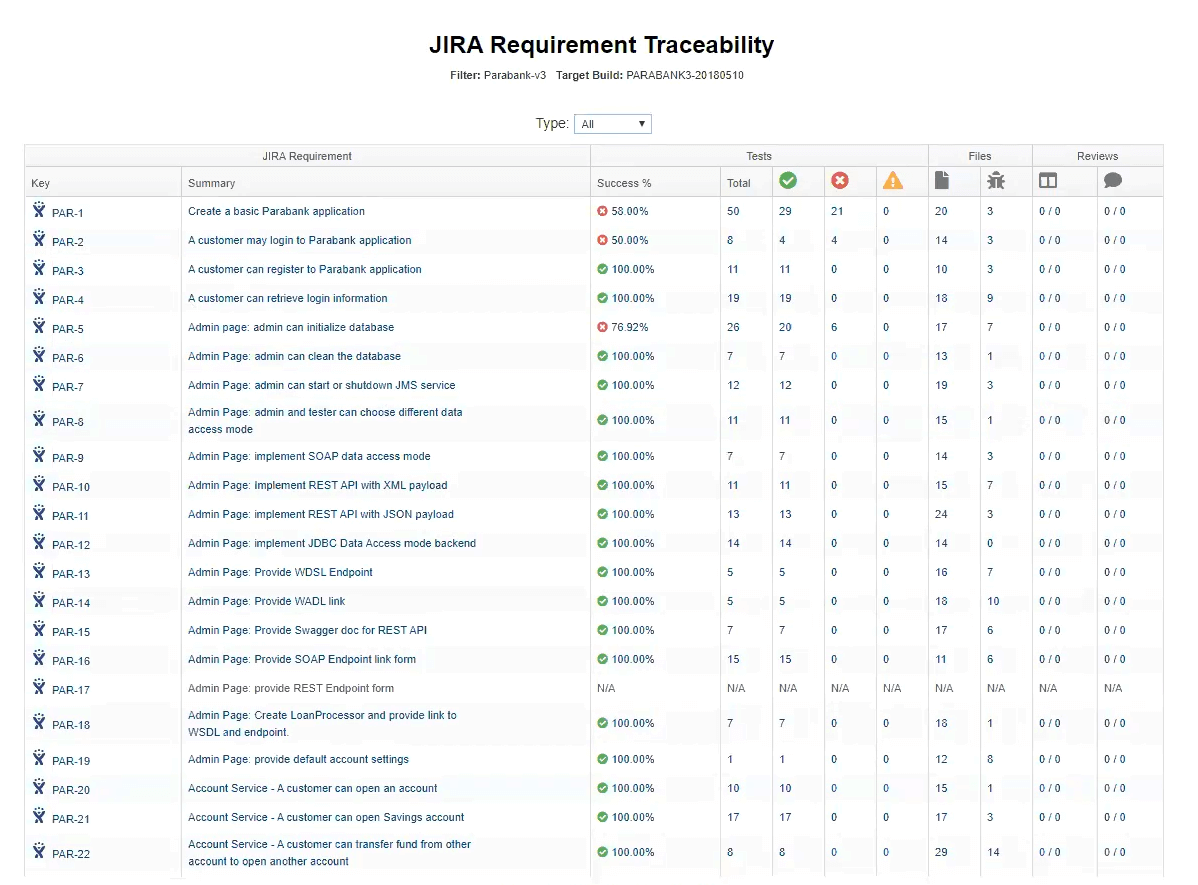Click the files document icon in header
Screen dimensions: 1198x885
pos(942,181)
